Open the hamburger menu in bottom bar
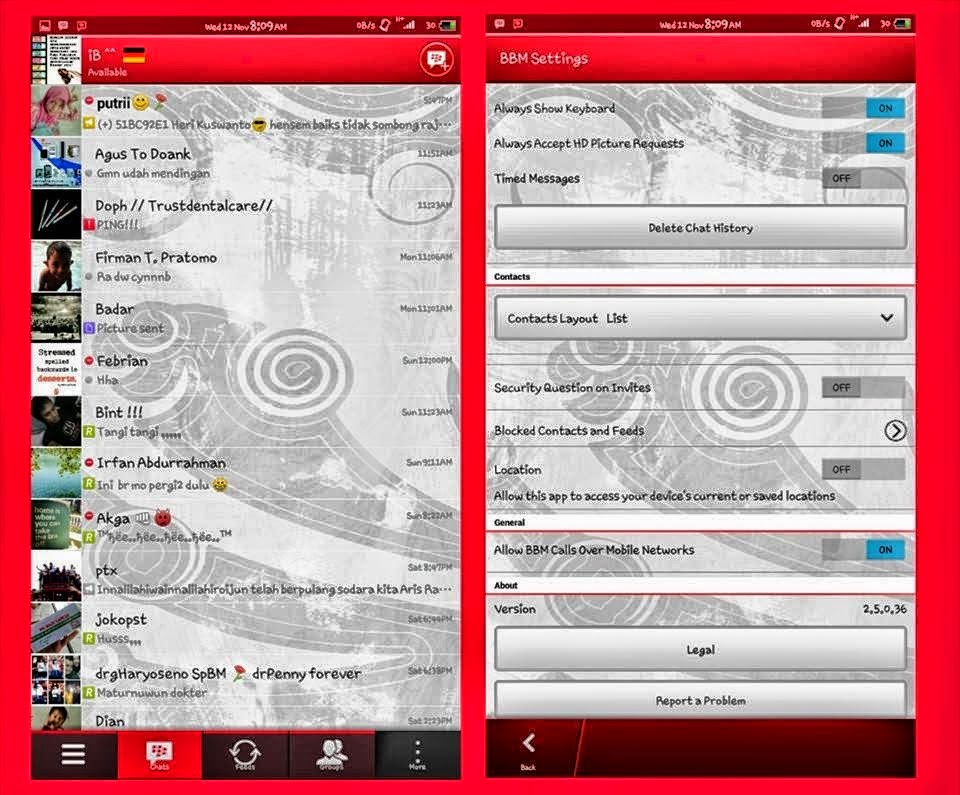This screenshot has width=960, height=795. point(73,754)
